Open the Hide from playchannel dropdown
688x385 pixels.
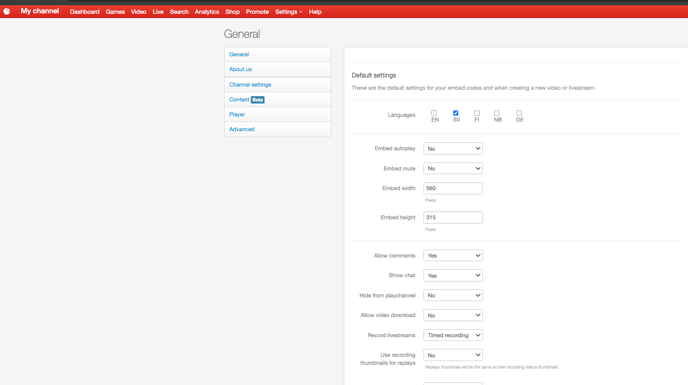[x=453, y=295]
